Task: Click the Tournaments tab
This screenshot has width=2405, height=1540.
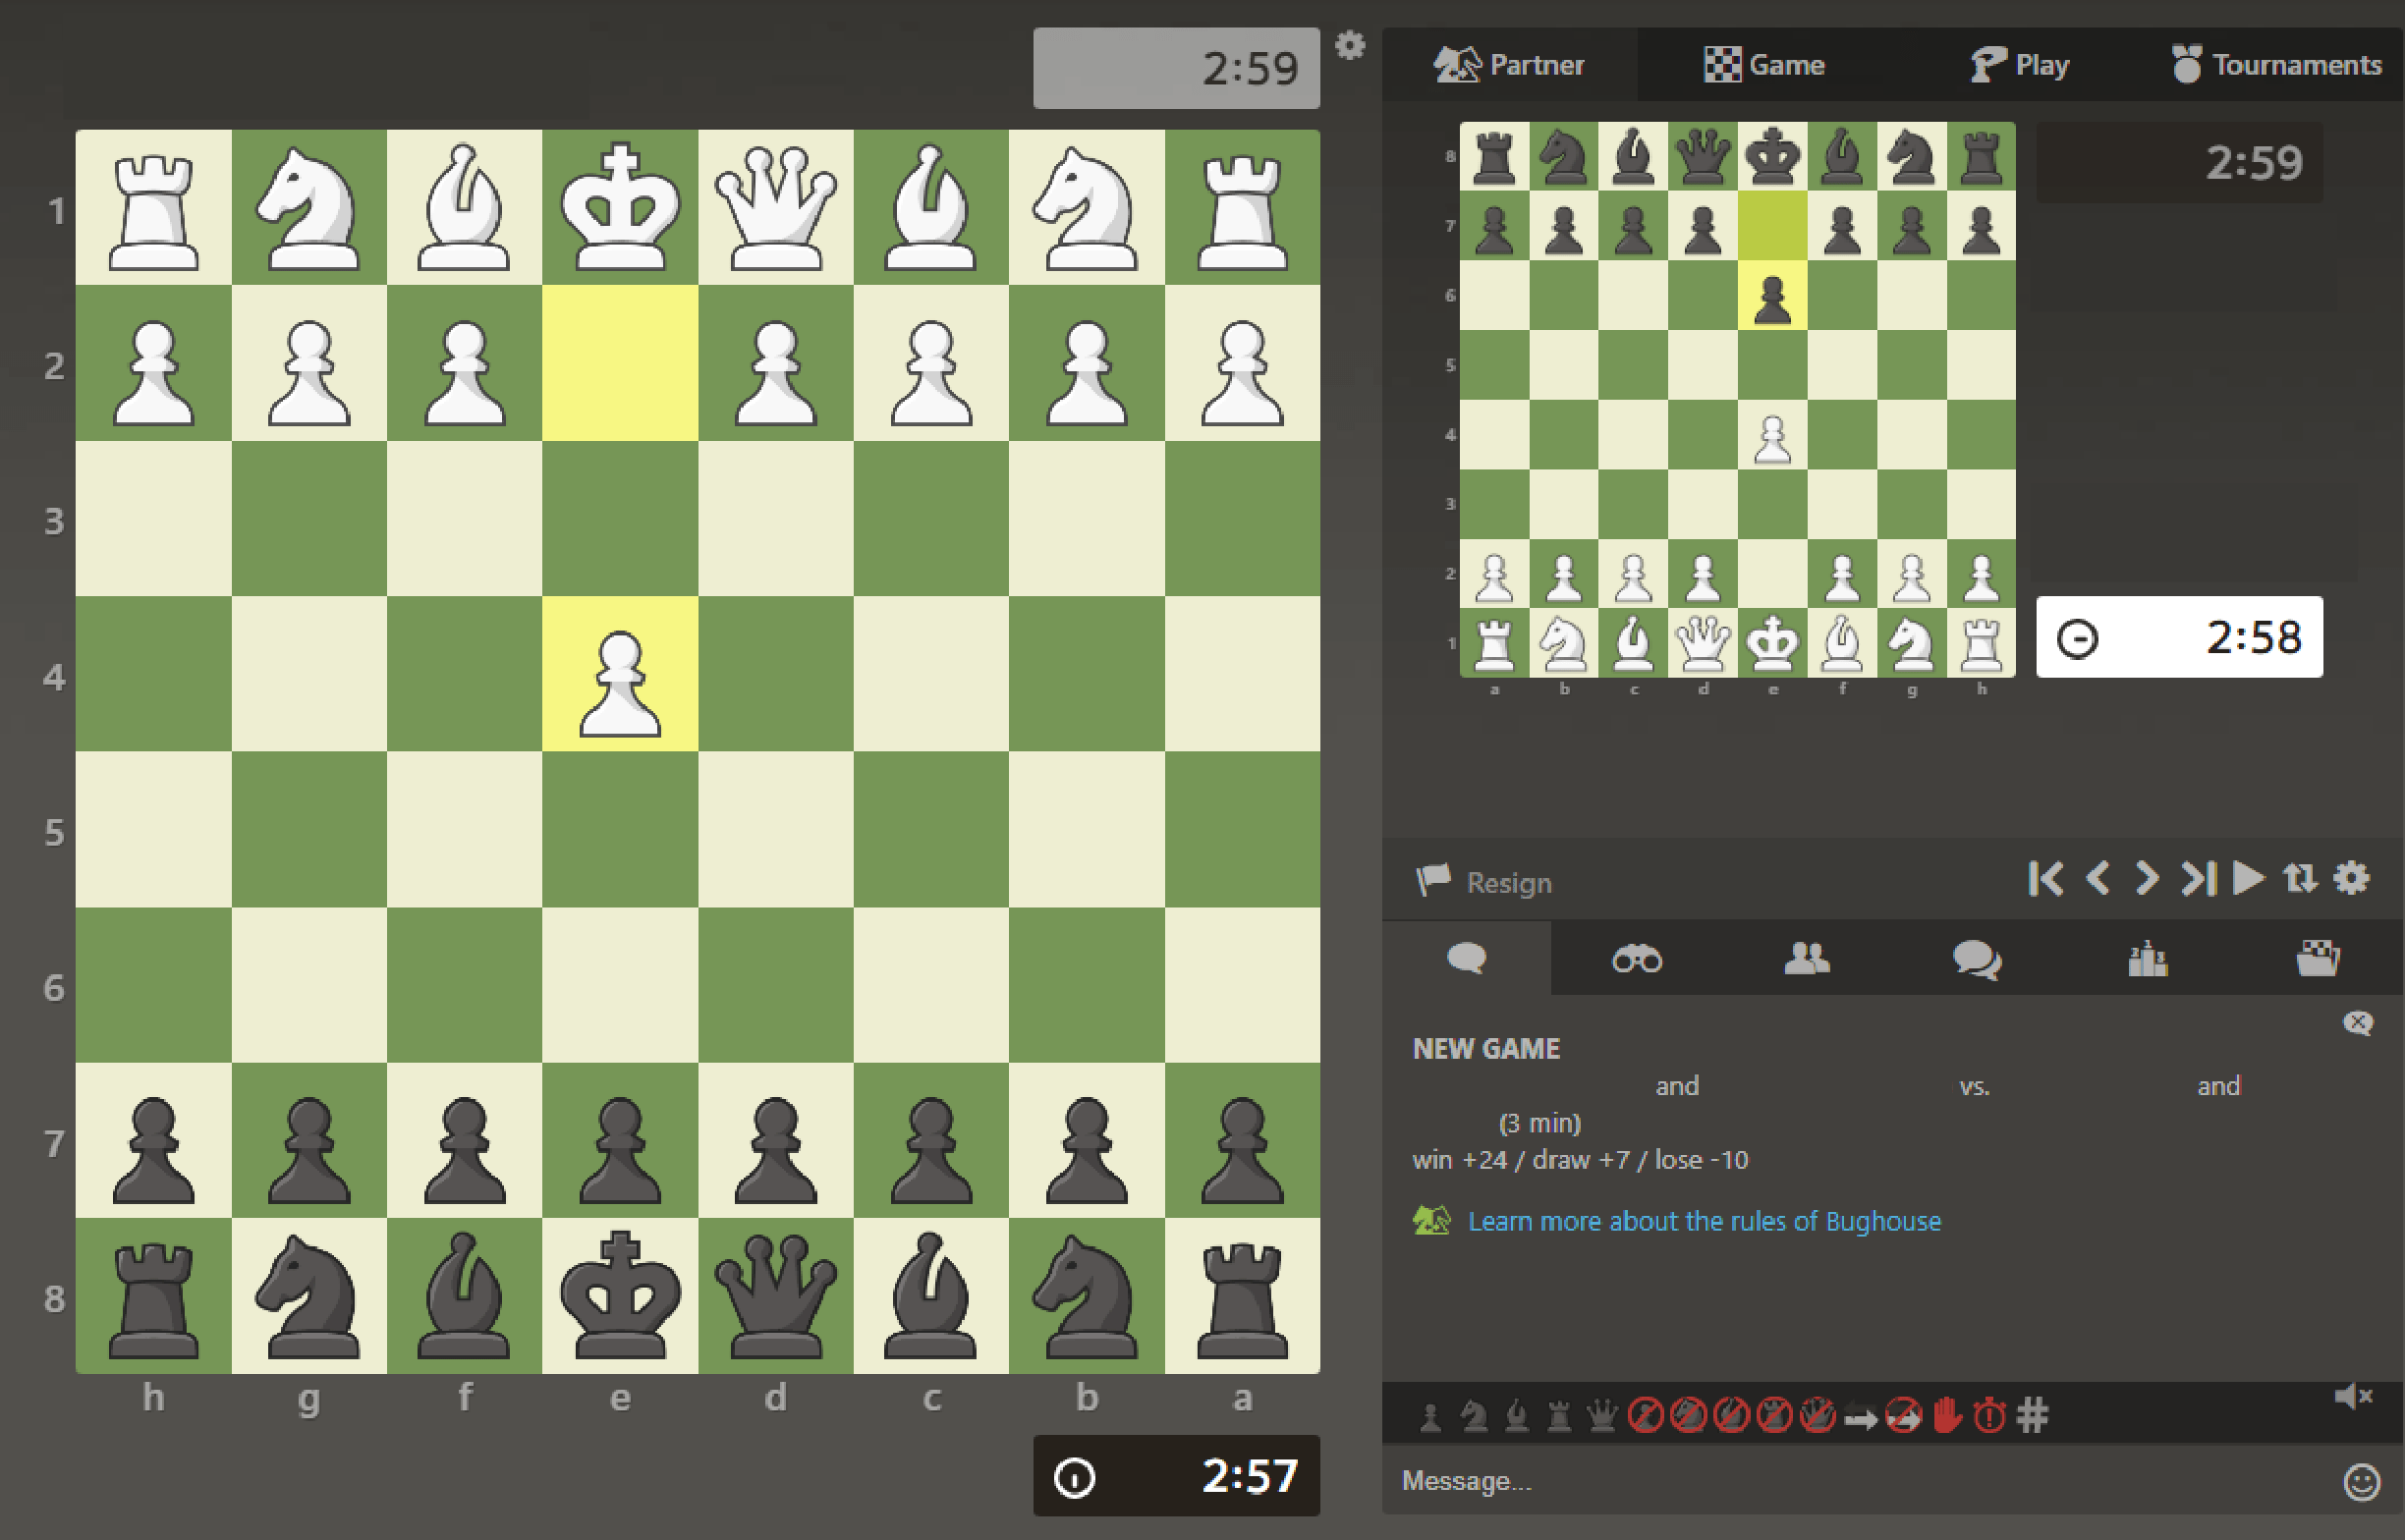Action: coord(2270,65)
